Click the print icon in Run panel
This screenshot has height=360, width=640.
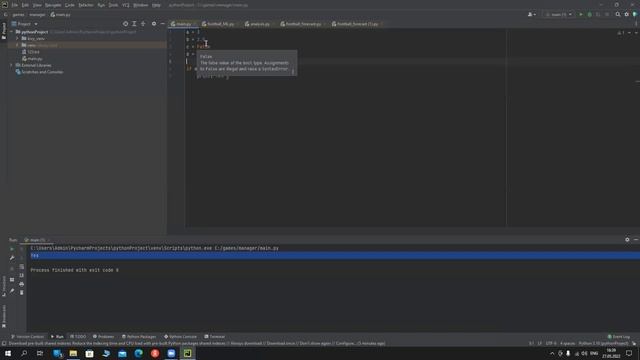coord(22,284)
